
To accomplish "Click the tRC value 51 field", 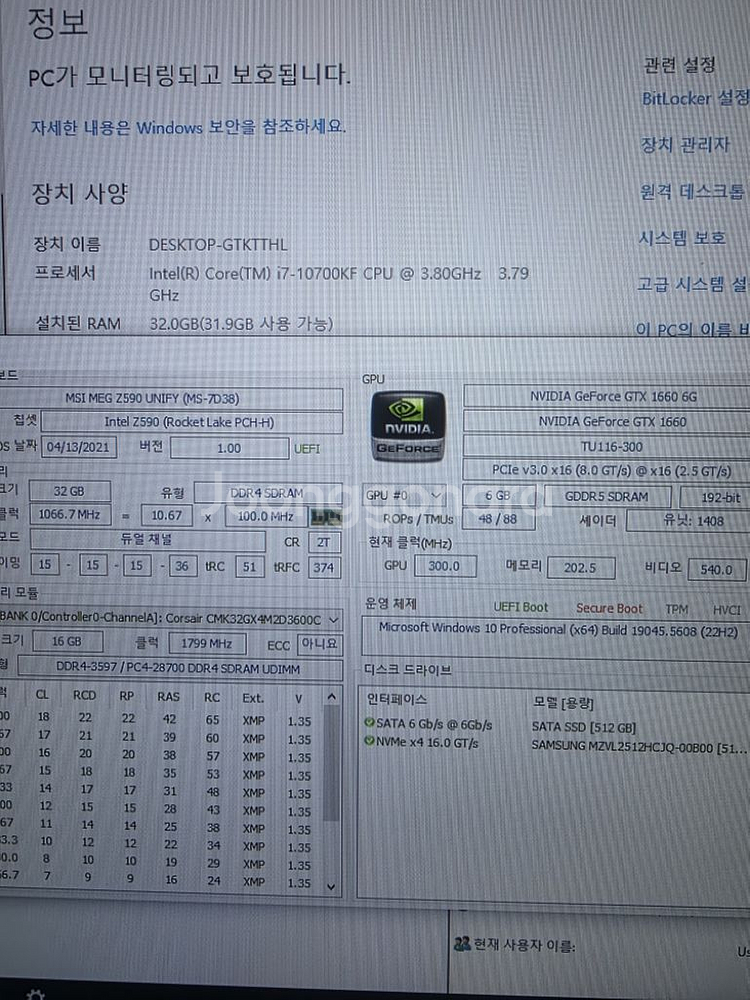I will click(x=249, y=566).
